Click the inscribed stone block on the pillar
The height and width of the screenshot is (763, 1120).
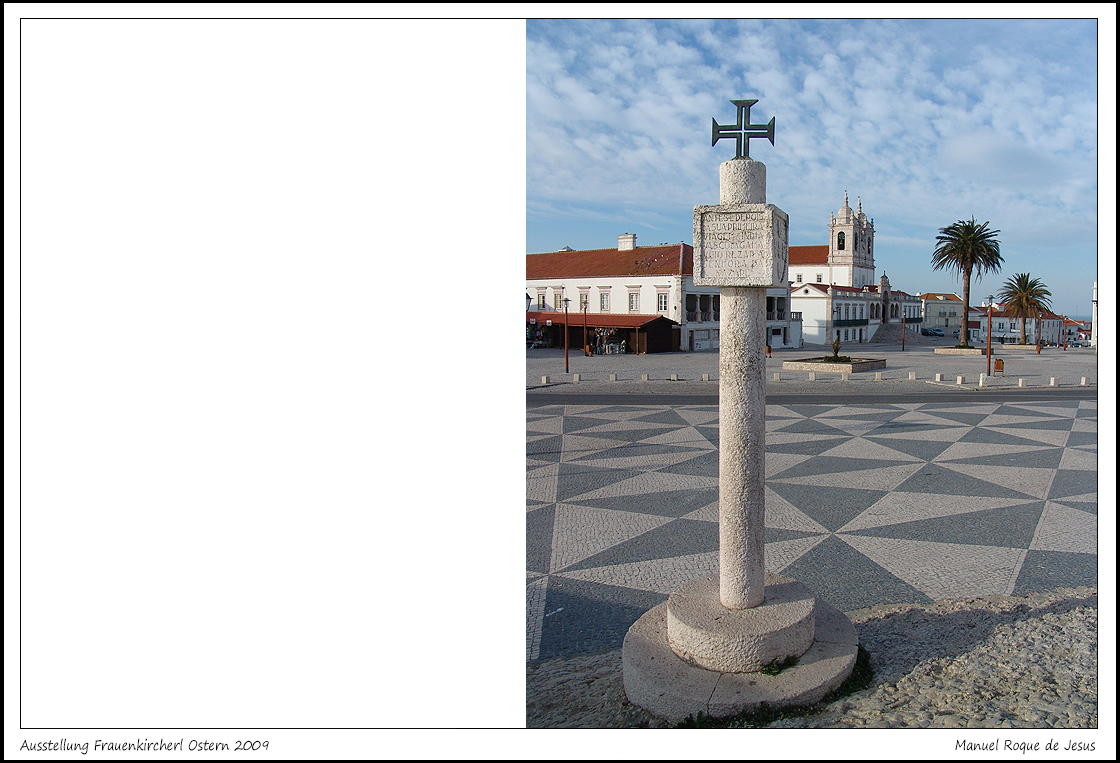740,245
